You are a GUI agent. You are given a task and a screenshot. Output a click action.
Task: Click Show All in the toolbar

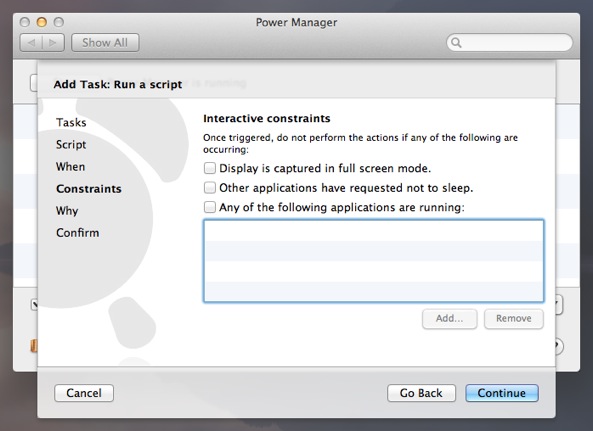click(105, 42)
